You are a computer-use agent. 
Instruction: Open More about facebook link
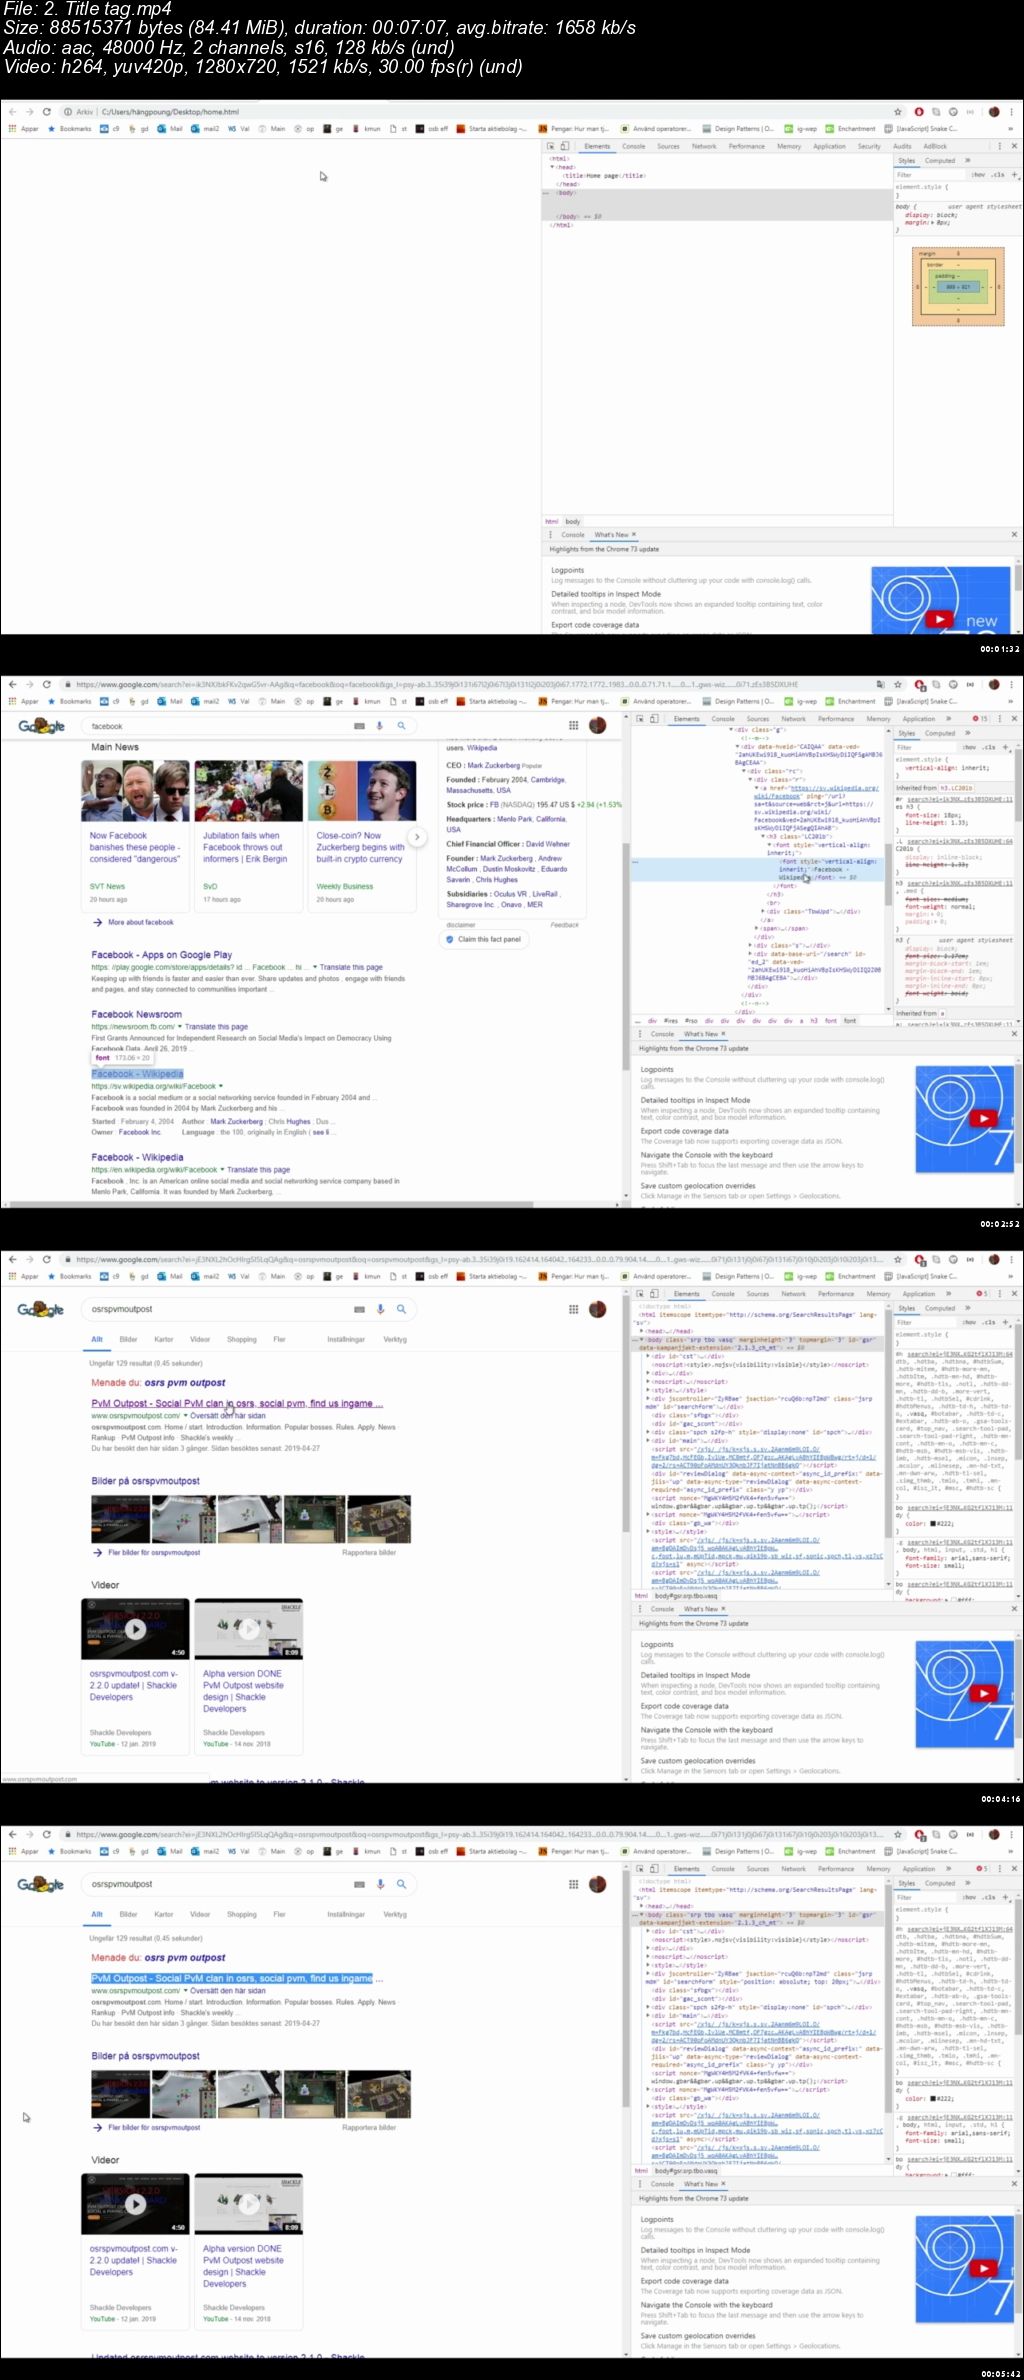(140, 922)
